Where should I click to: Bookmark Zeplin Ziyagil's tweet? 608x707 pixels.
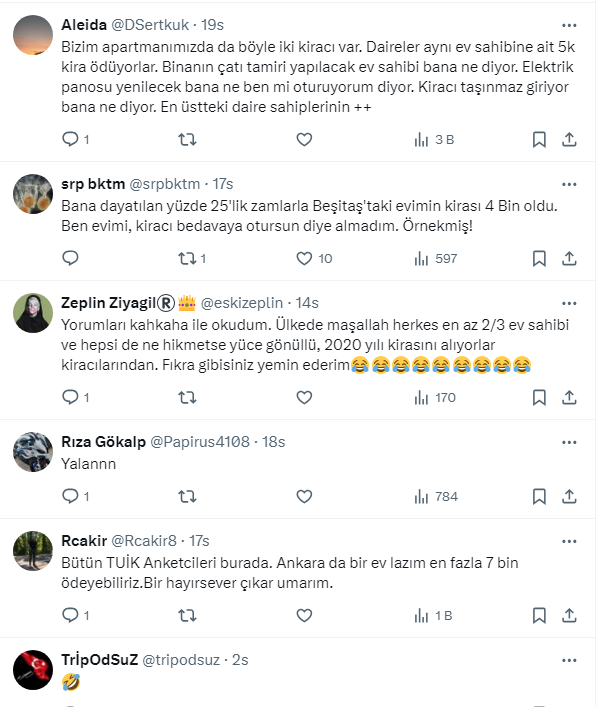(539, 397)
